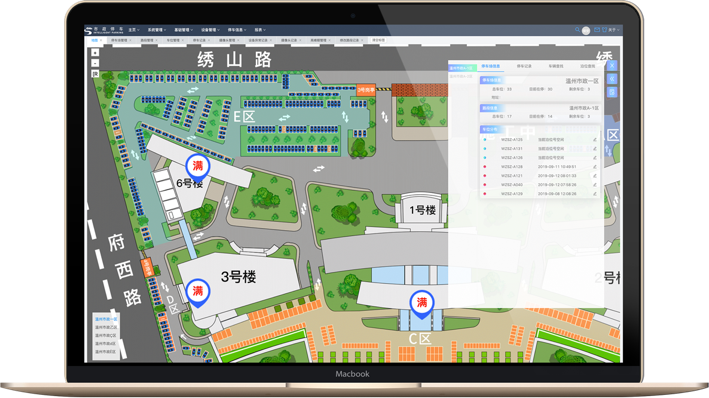Open the mail envelope icon in the header
Viewport: 709px width, 398px height.
(x=597, y=30)
